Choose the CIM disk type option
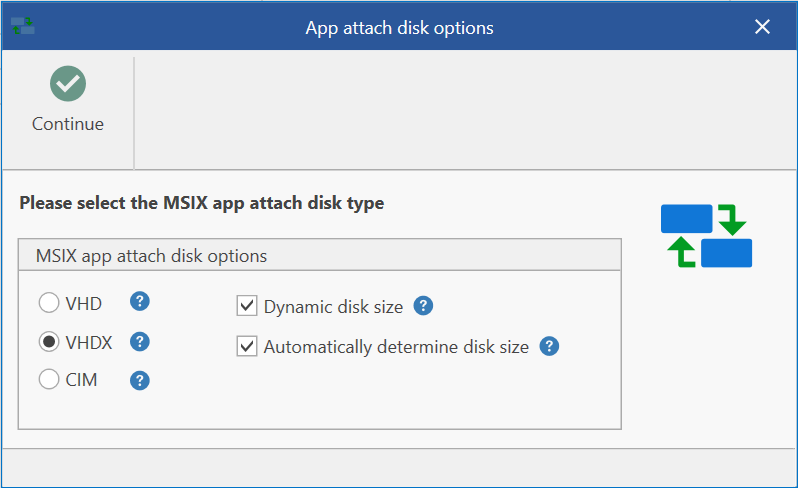The width and height of the screenshot is (798, 488). tap(48, 380)
